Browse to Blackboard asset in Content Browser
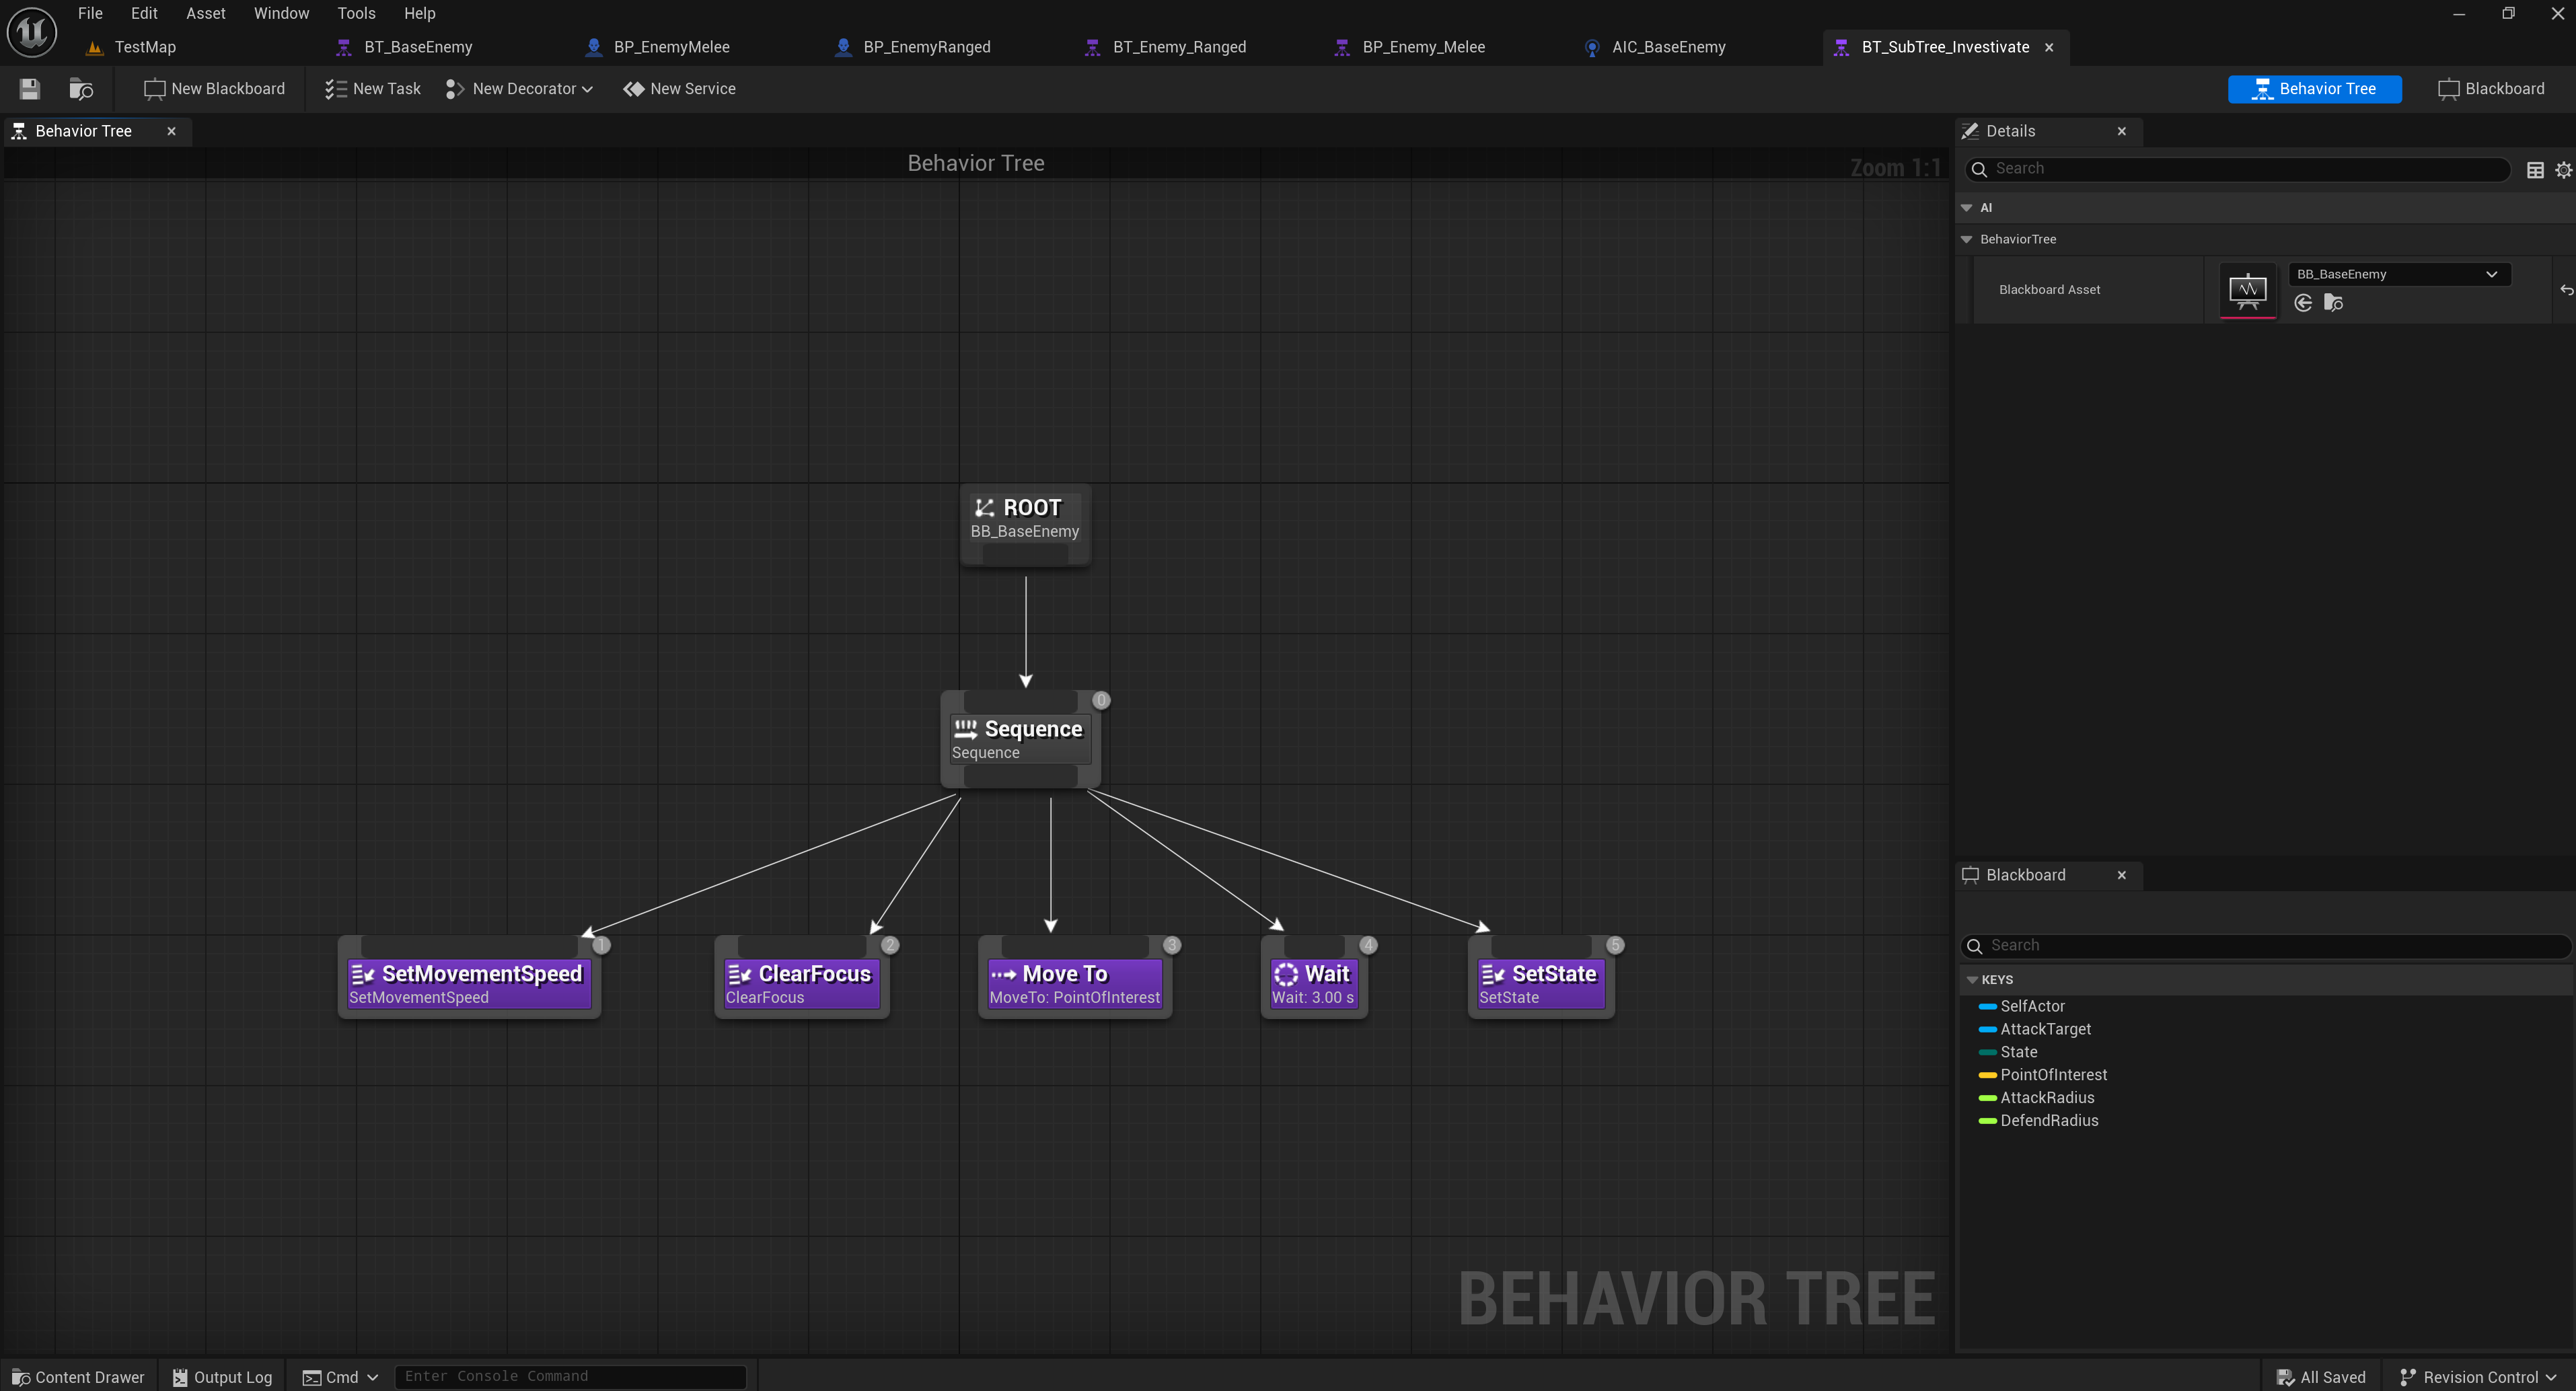The height and width of the screenshot is (1391, 2576). [2333, 303]
